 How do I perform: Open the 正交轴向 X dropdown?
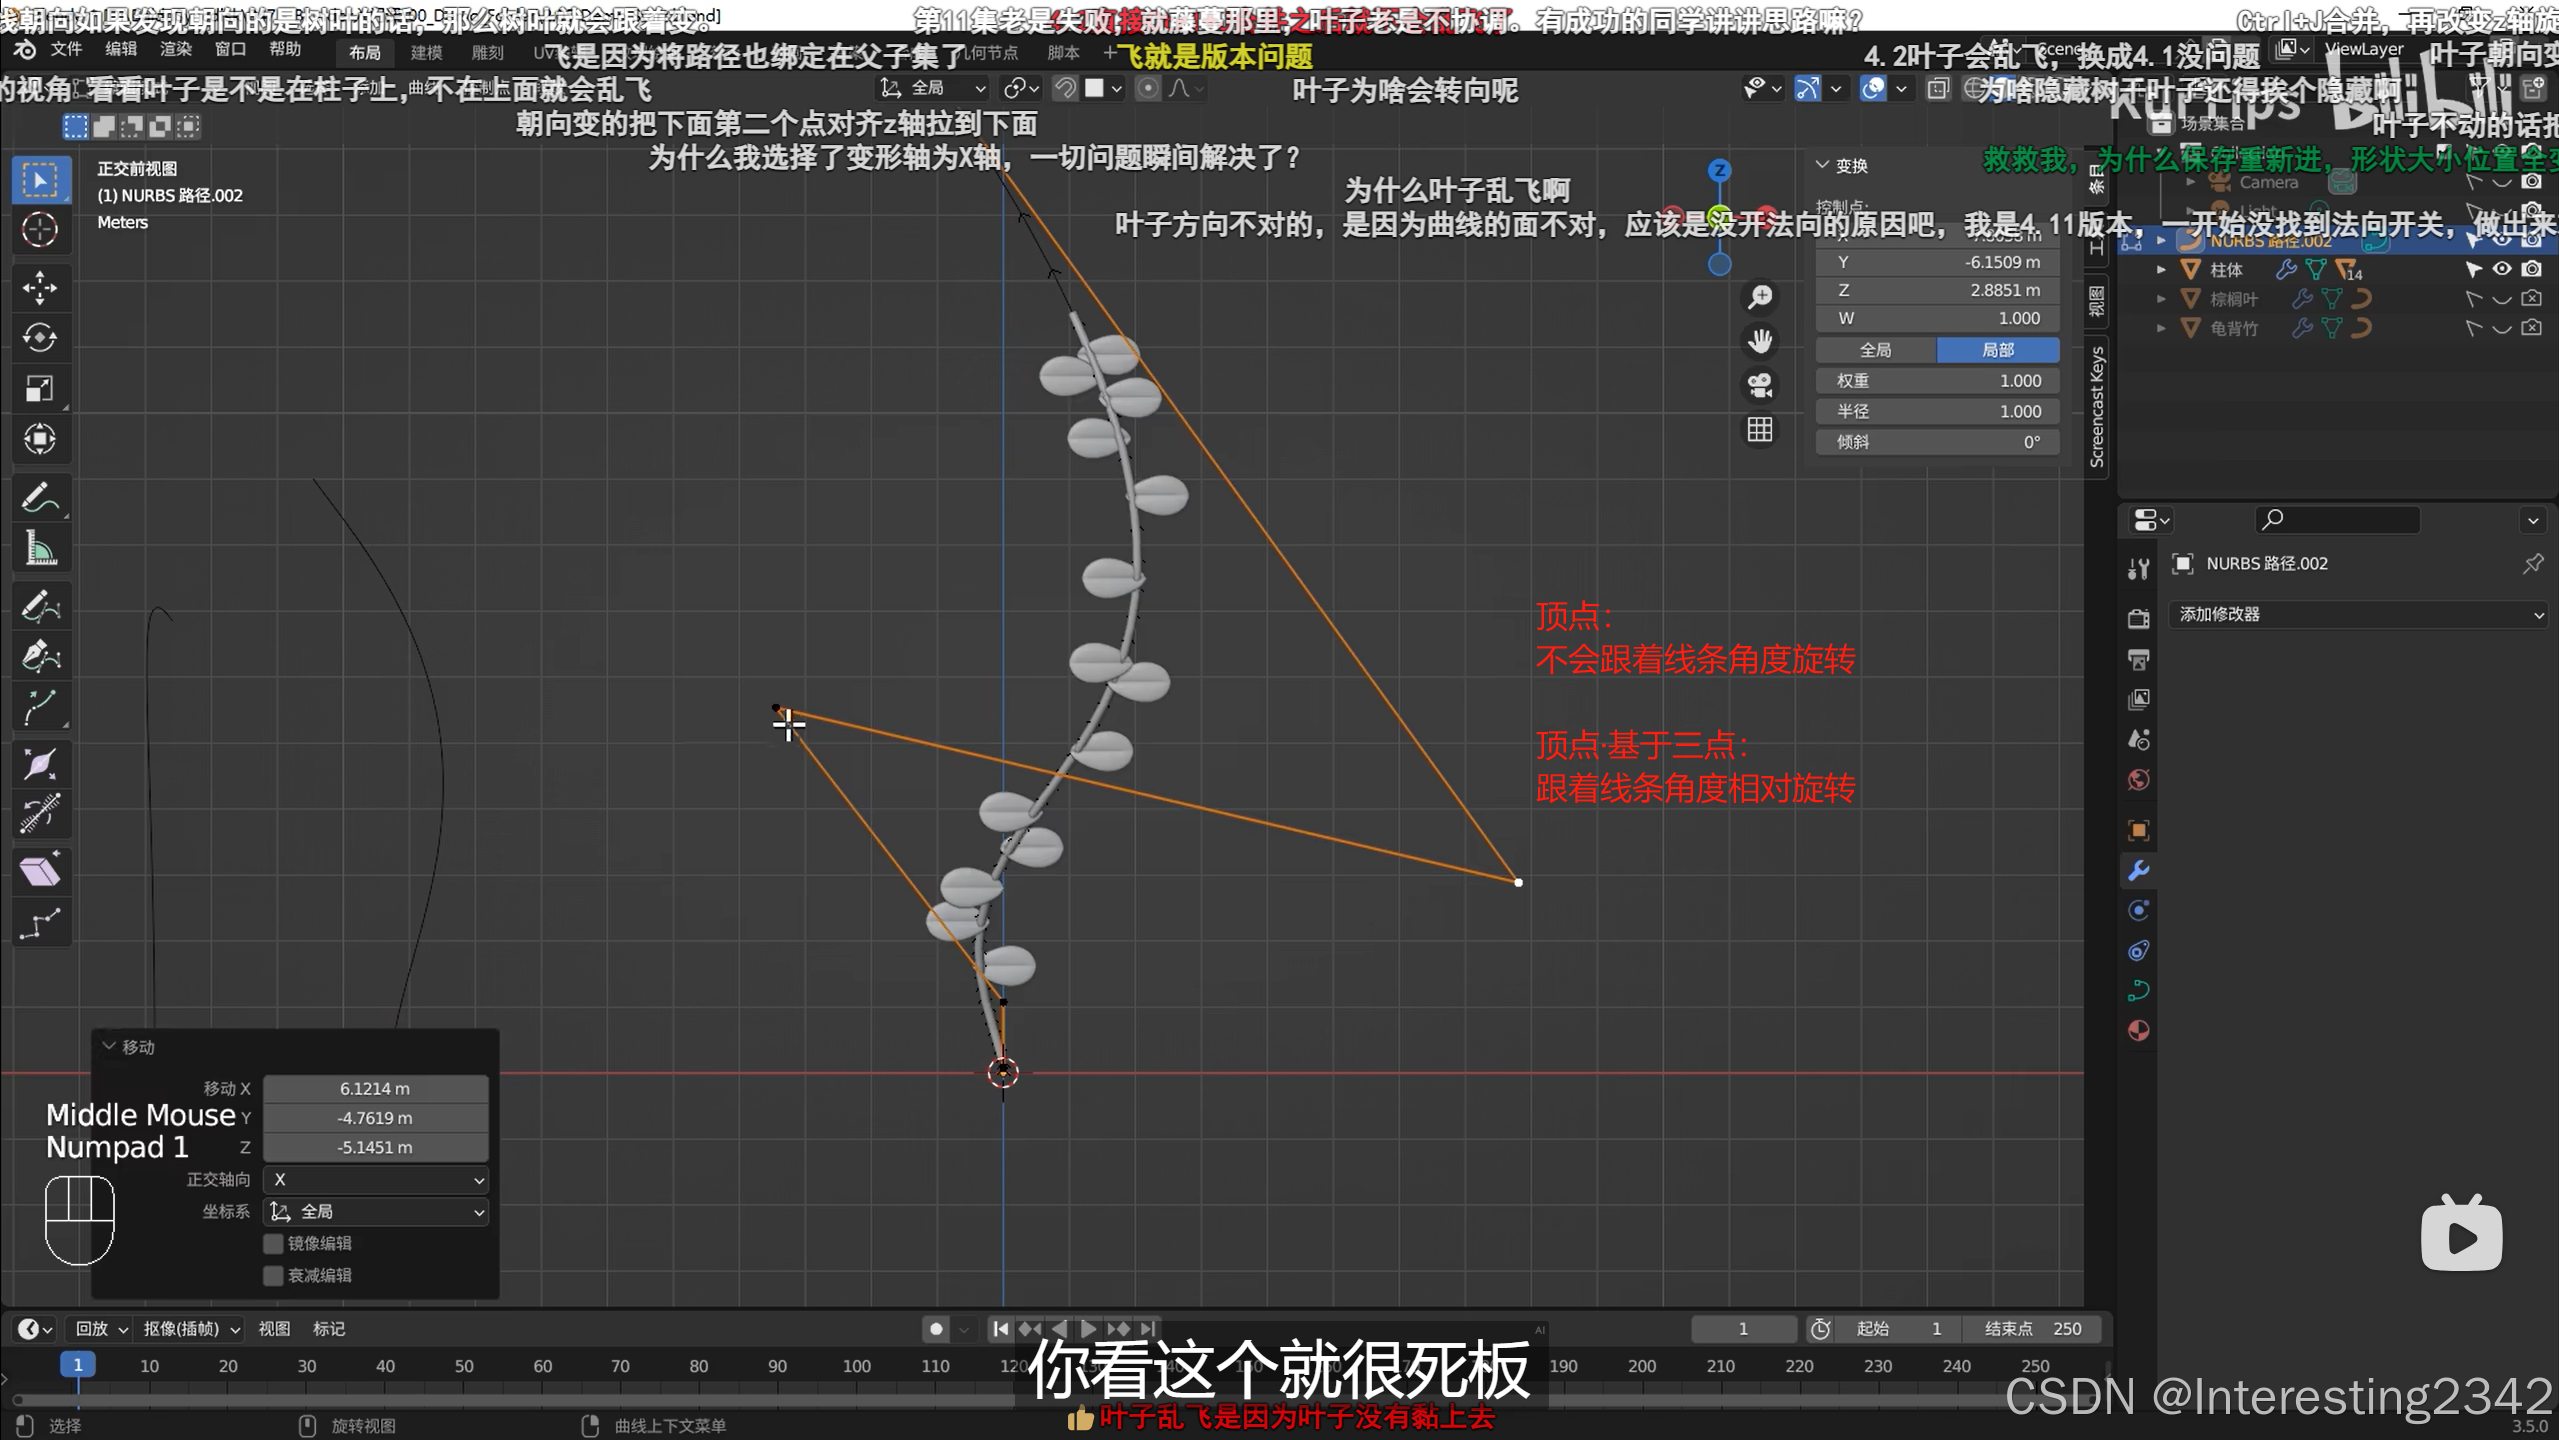(376, 1180)
